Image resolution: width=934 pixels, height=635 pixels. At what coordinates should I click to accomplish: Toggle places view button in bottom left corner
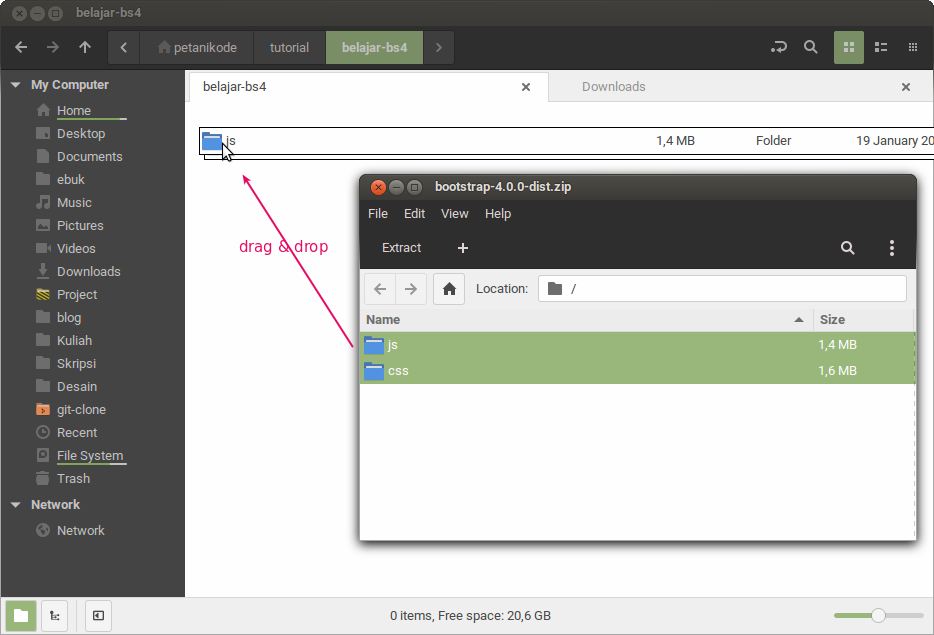click(x=22, y=616)
